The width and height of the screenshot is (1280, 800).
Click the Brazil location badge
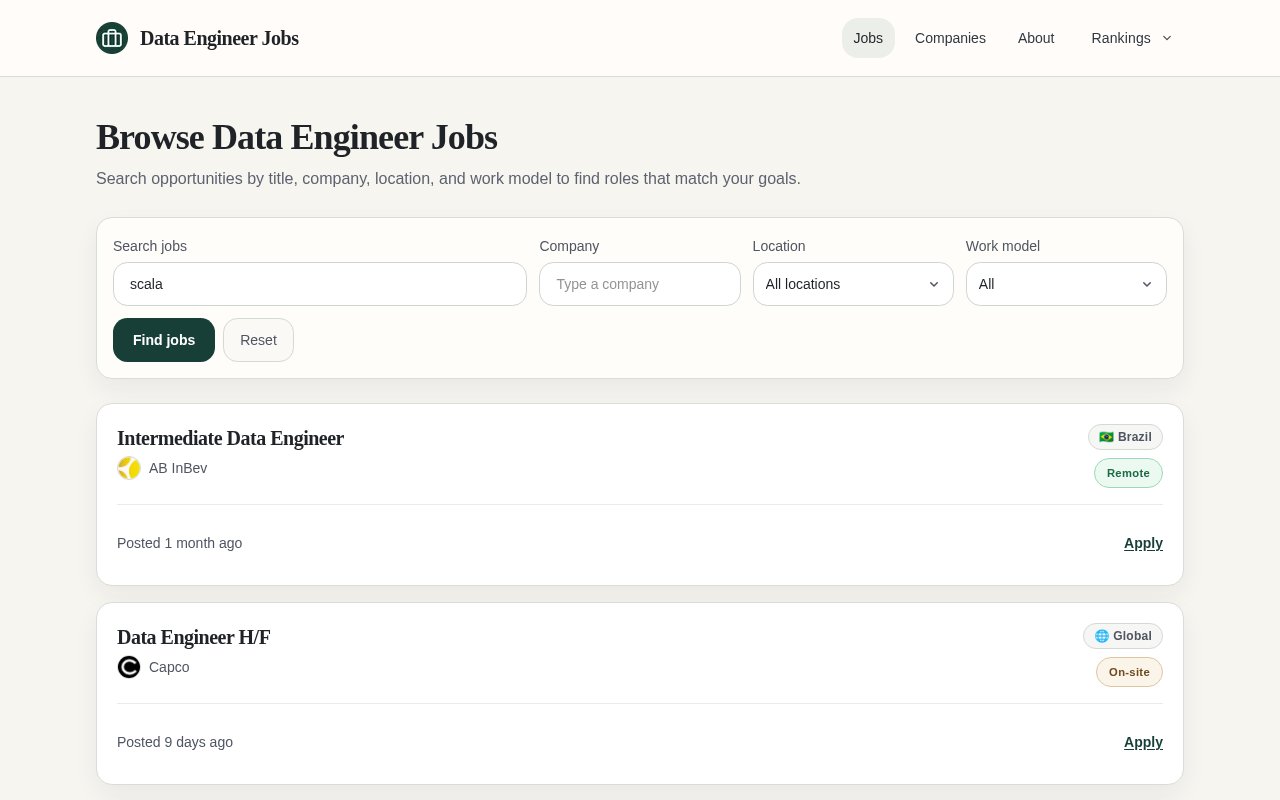(x=1125, y=437)
